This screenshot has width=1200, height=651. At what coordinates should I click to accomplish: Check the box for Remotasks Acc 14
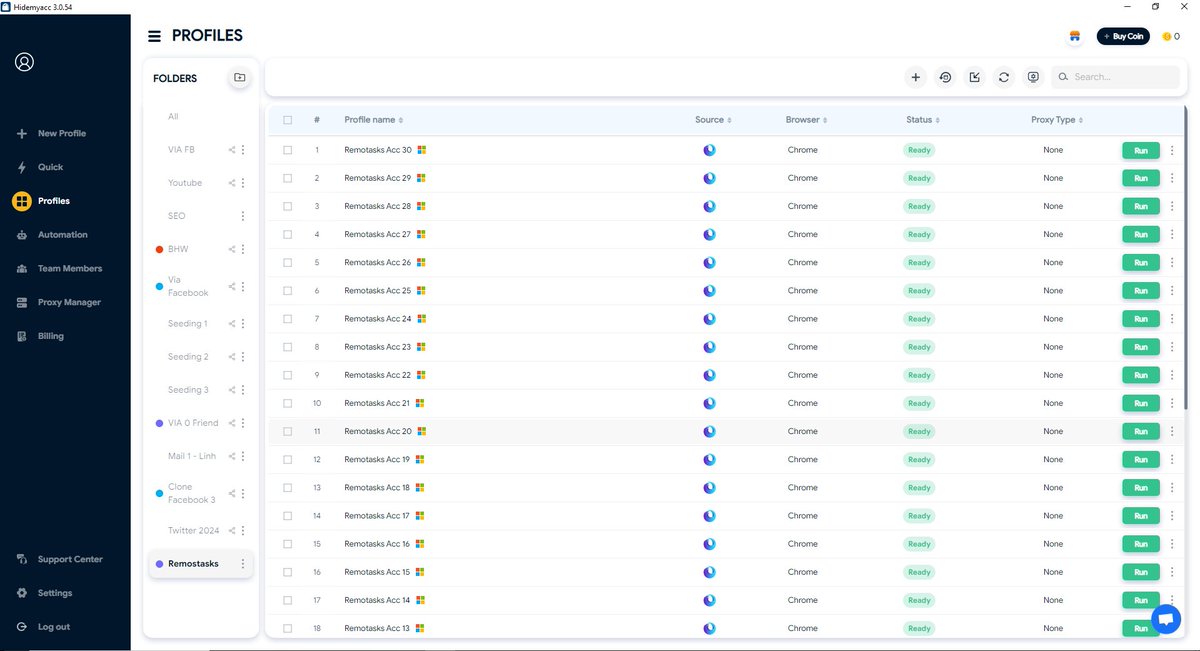tap(288, 600)
